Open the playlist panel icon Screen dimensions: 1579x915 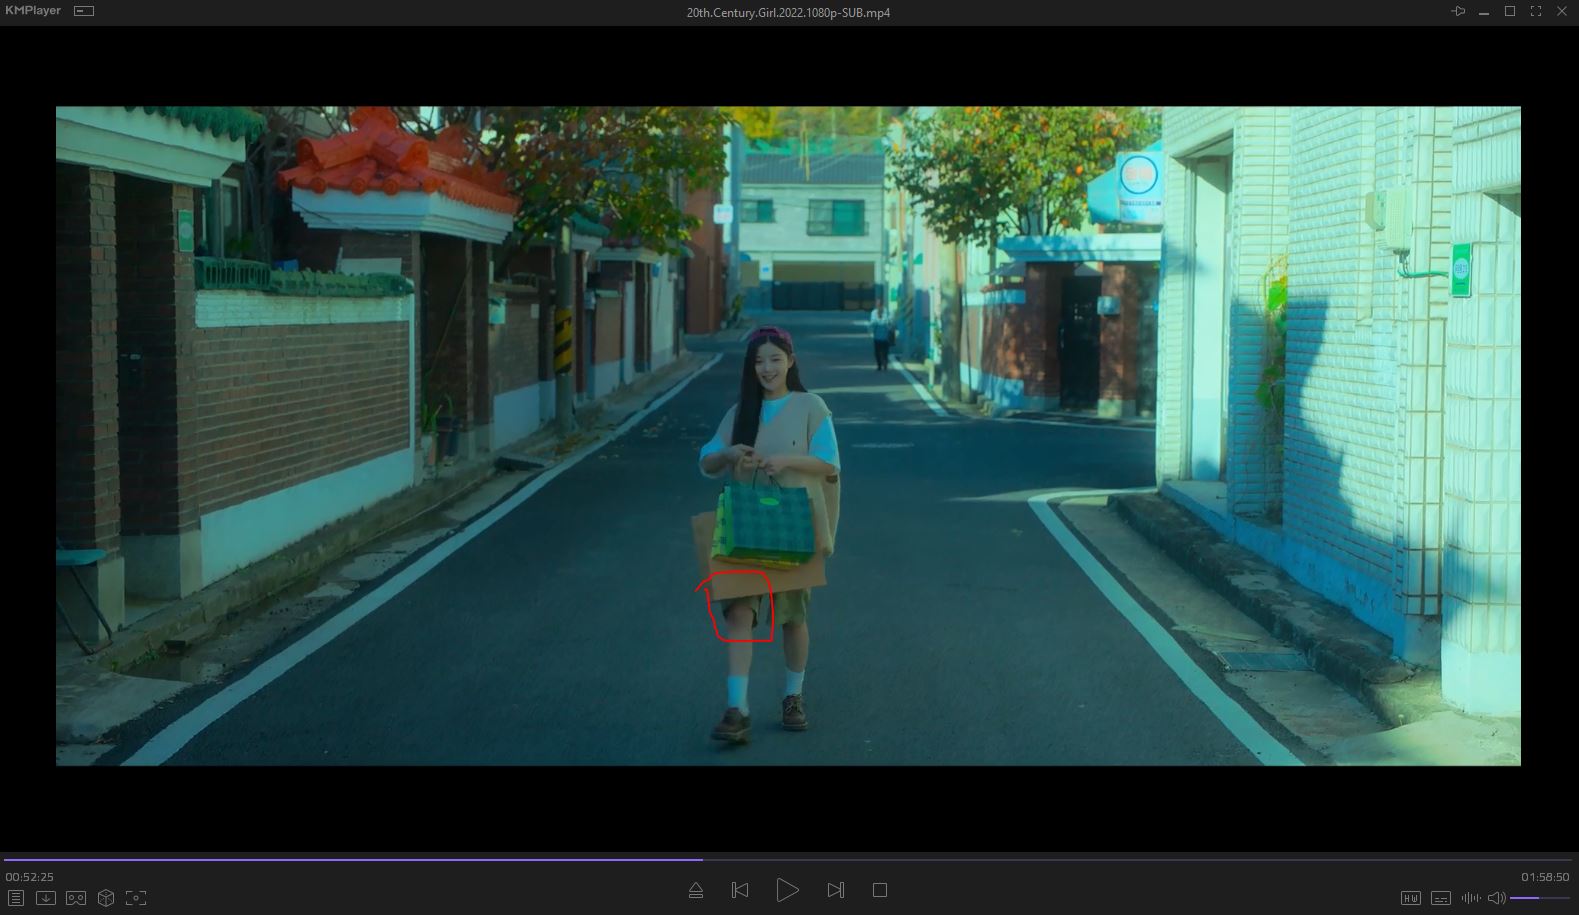pos(16,898)
